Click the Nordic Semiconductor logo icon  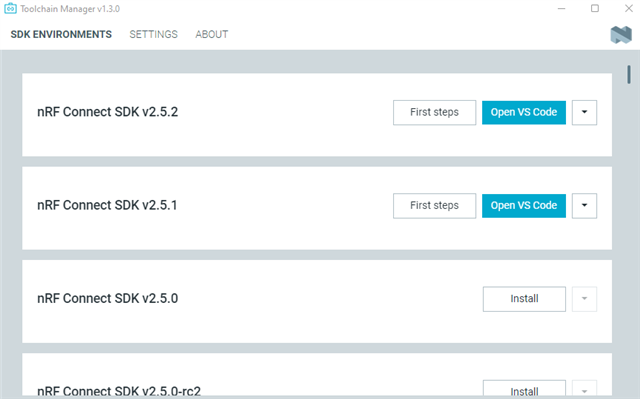click(621, 35)
